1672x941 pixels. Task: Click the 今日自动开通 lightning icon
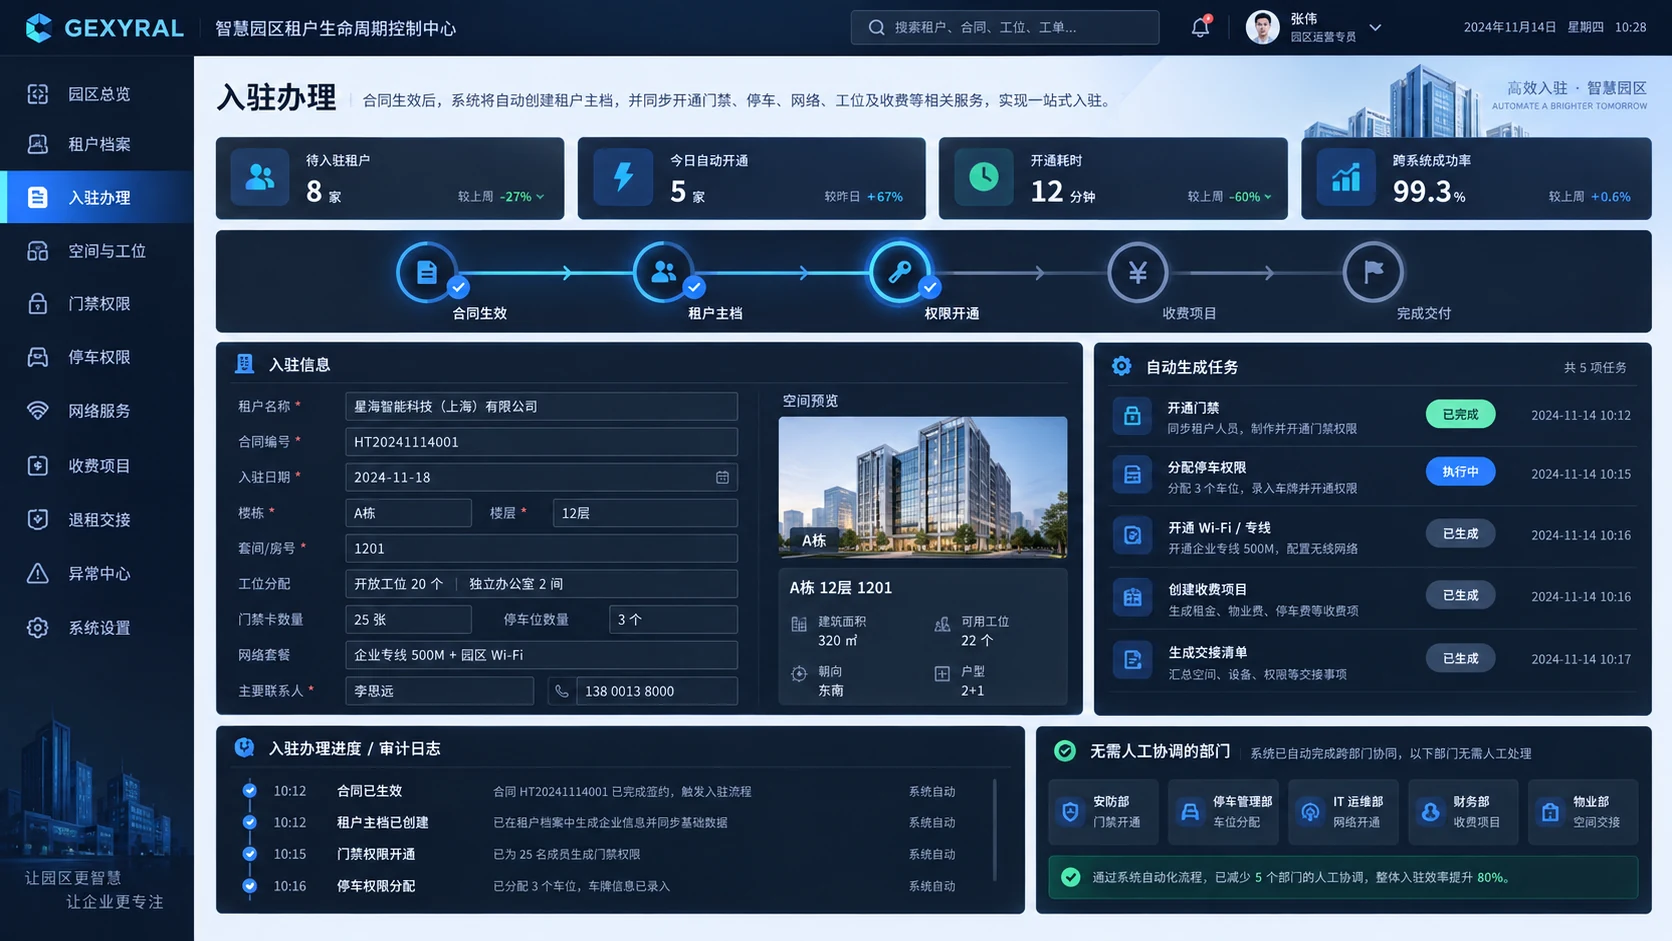[622, 177]
